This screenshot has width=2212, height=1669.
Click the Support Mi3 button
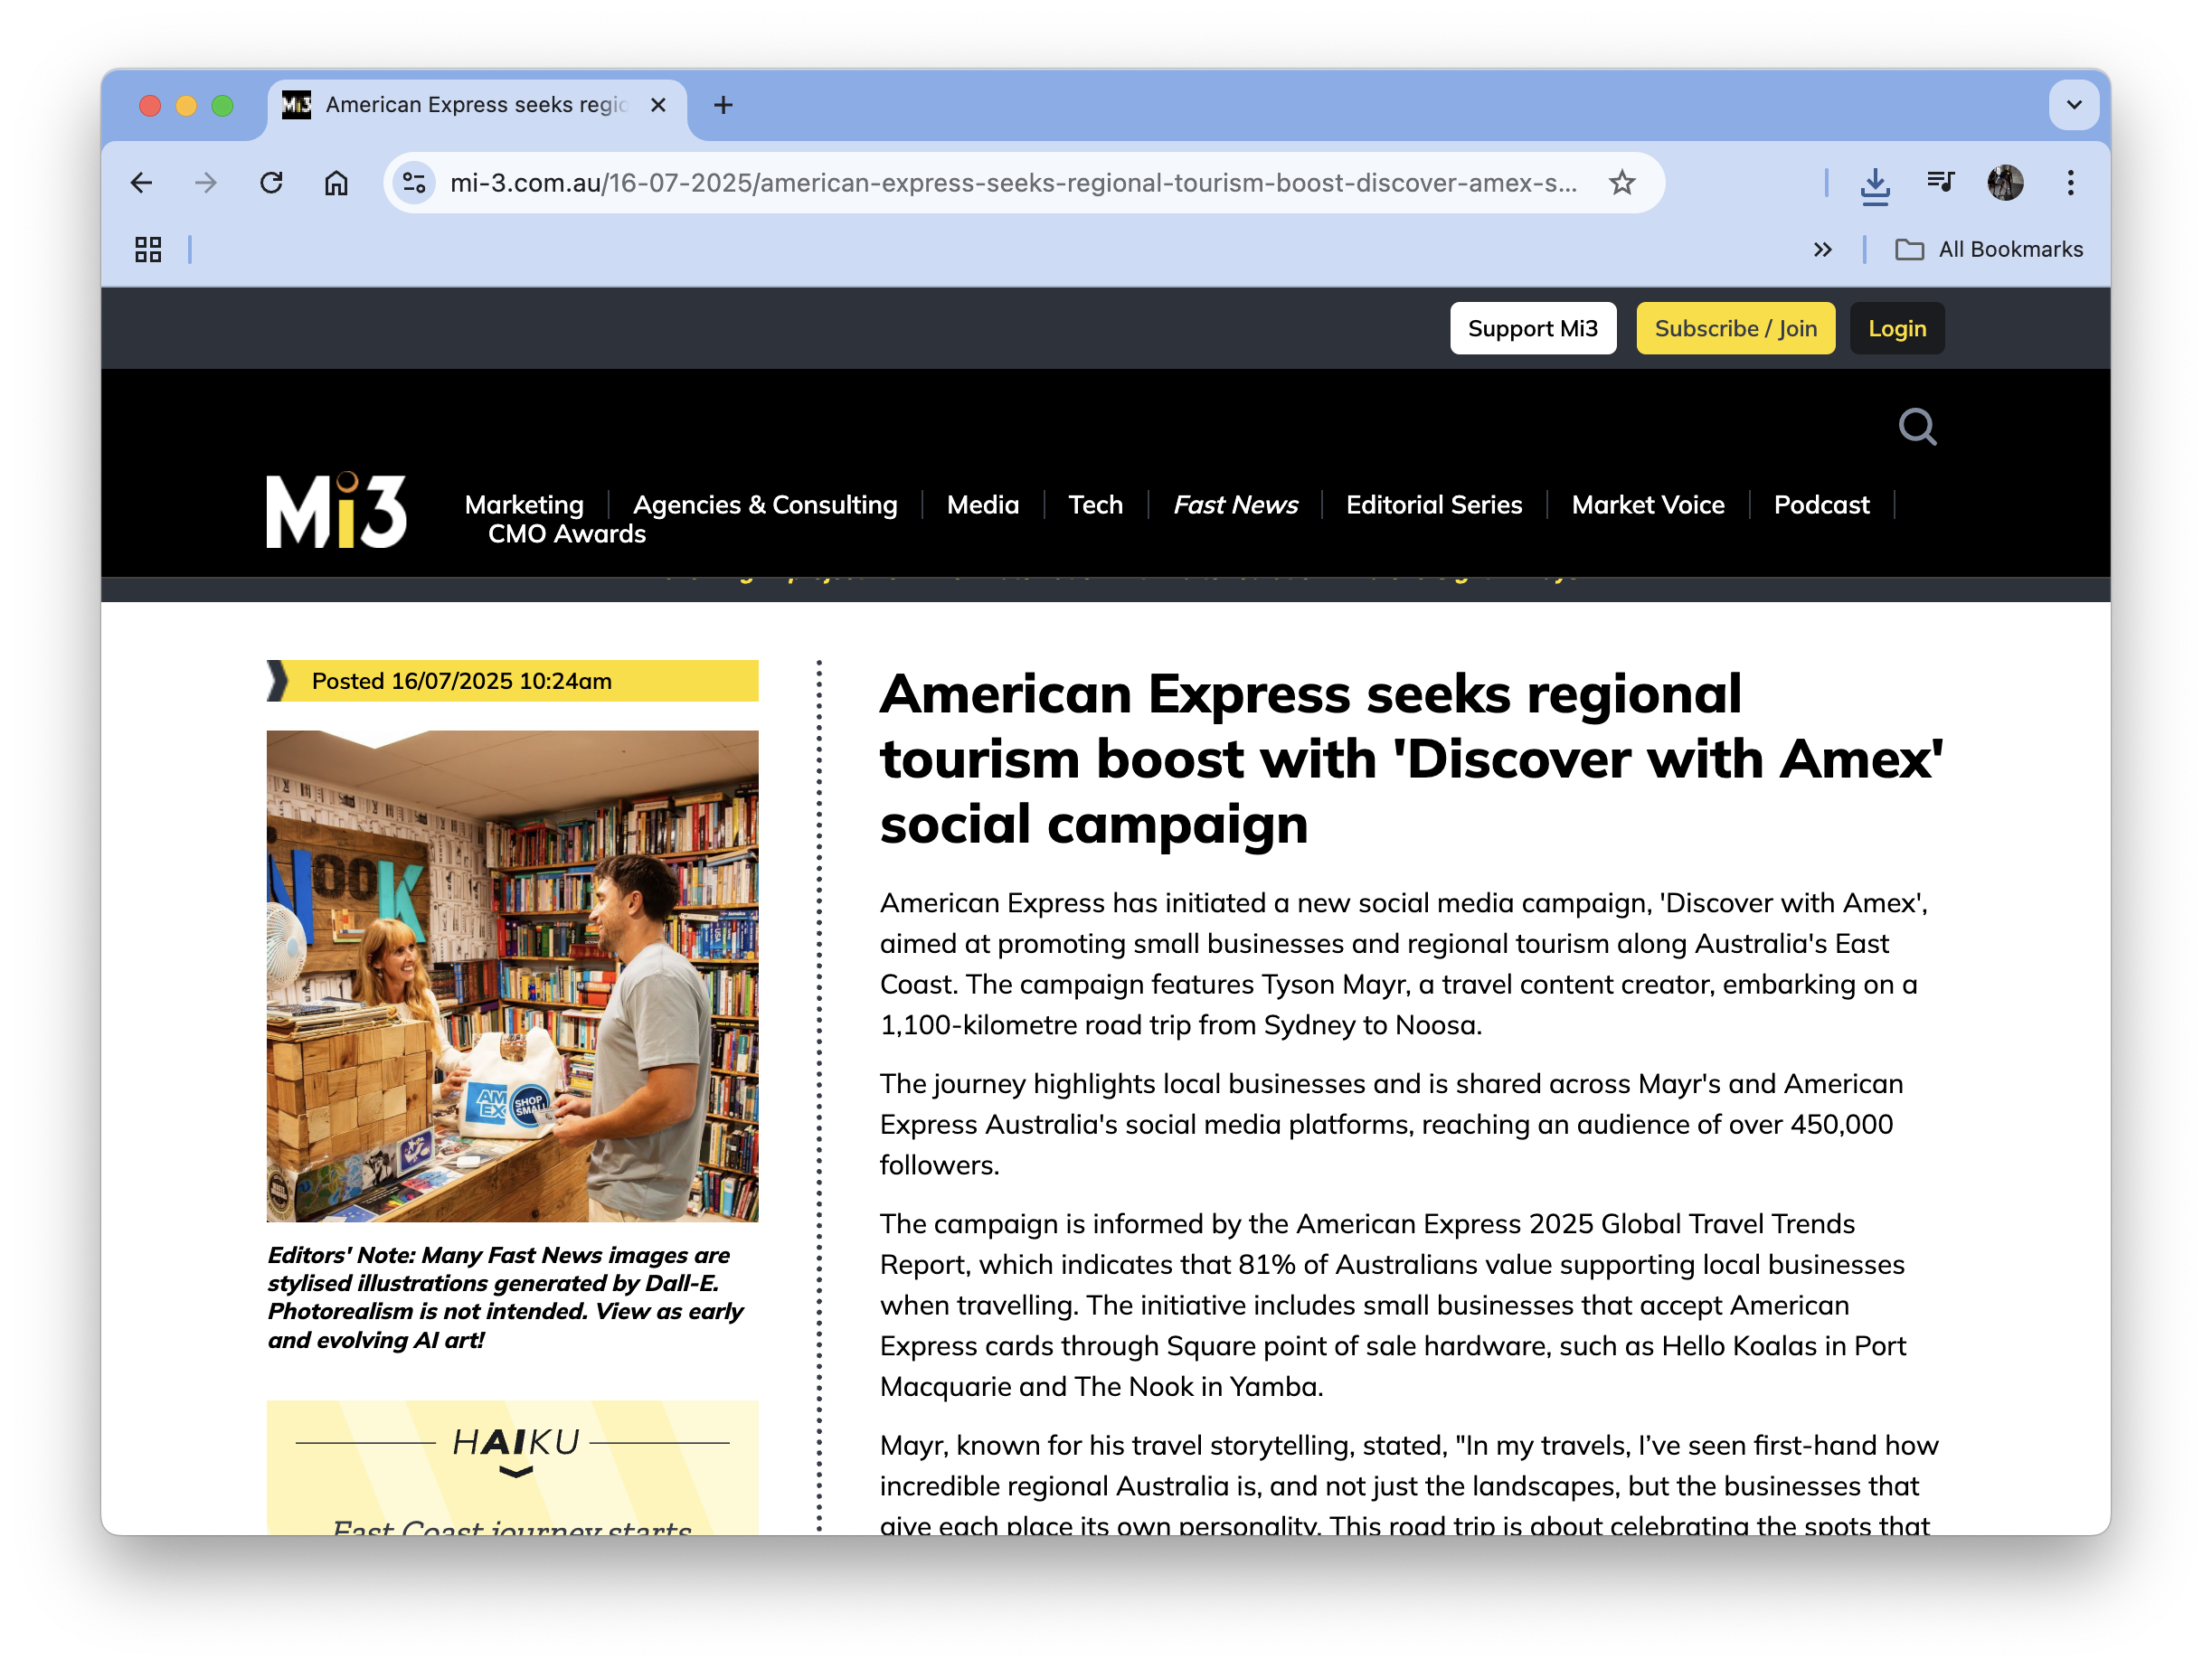click(x=1533, y=328)
